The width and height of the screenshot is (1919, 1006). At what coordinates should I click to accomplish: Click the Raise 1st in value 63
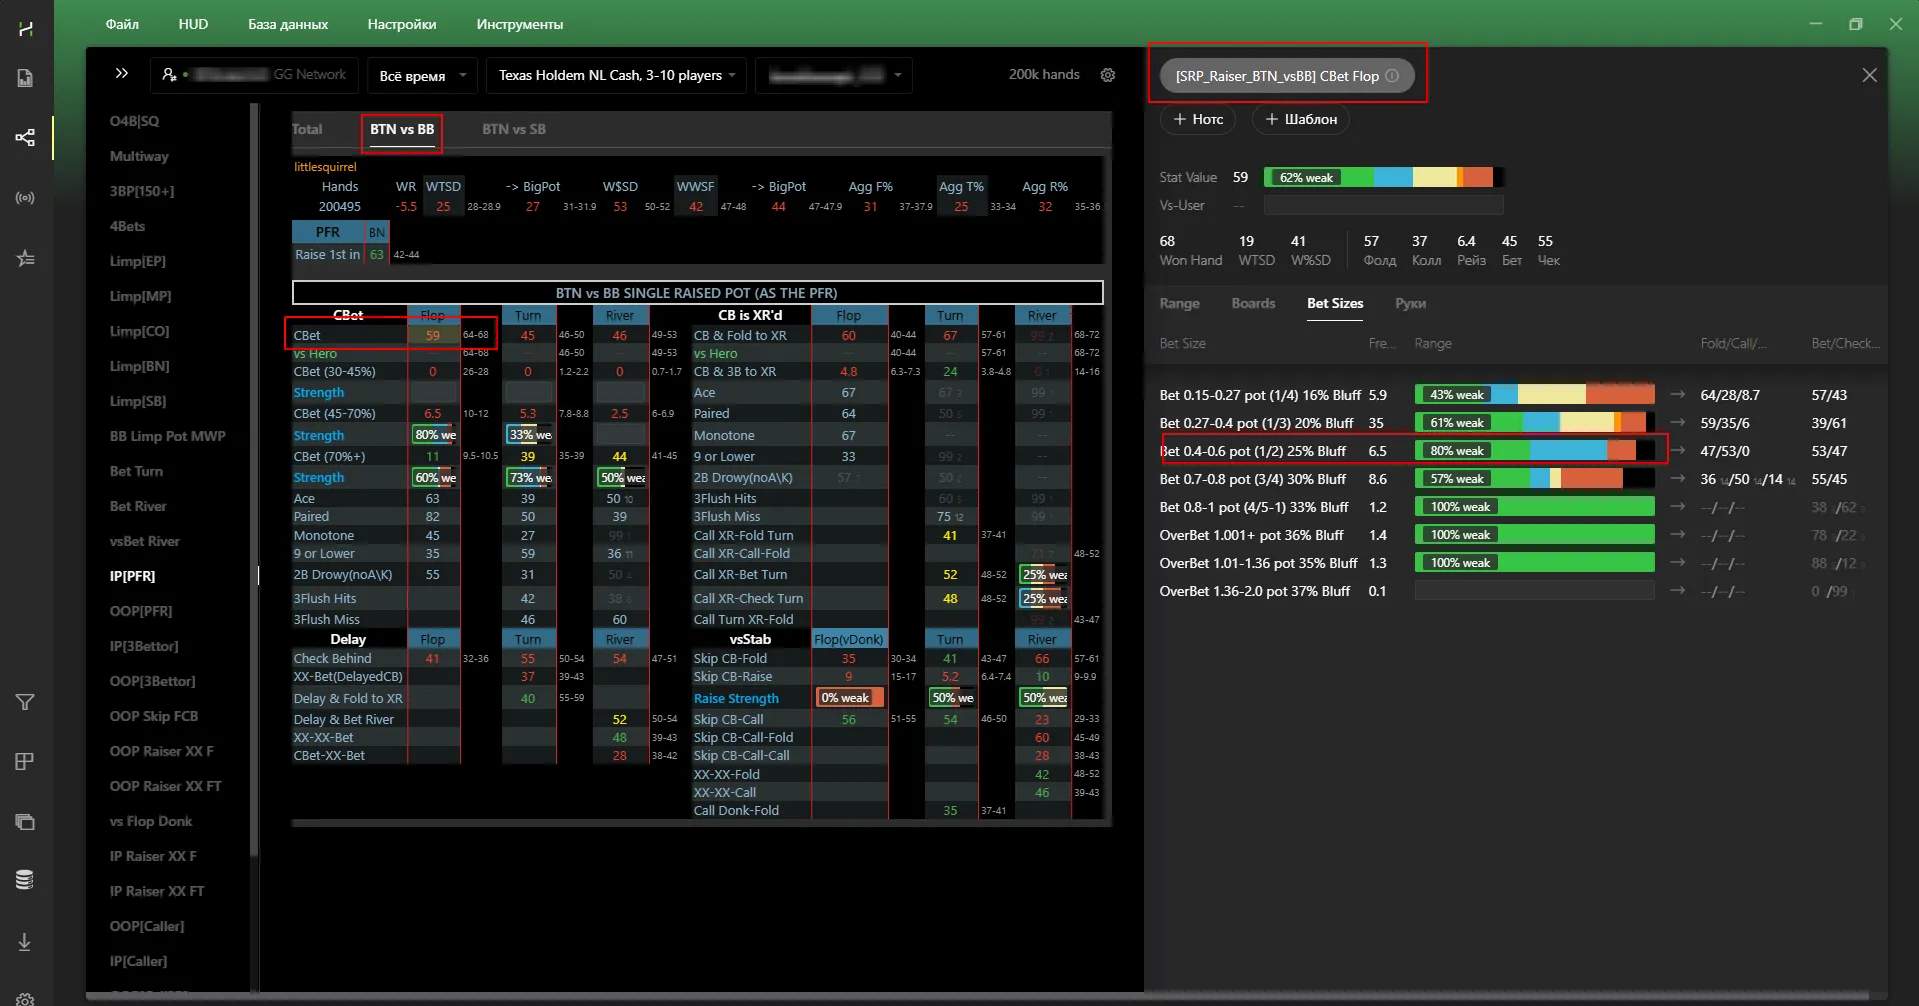[377, 254]
